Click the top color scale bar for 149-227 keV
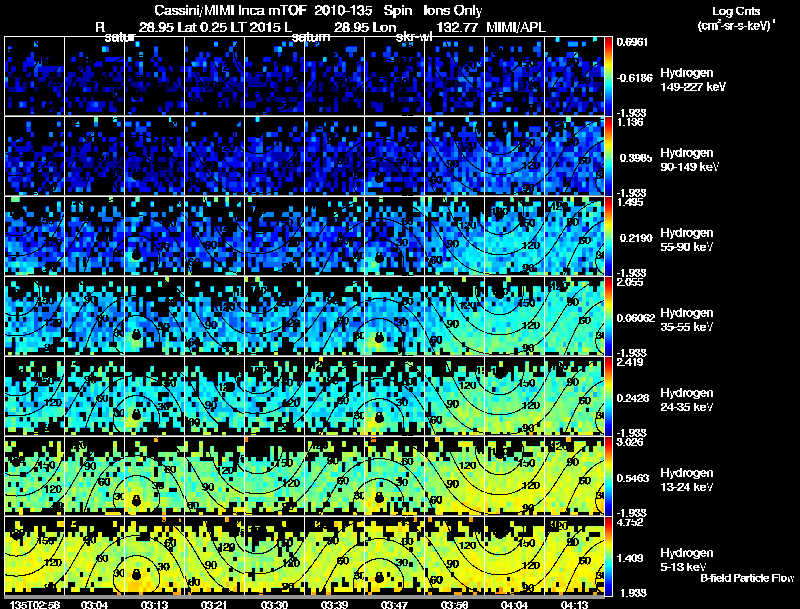 pos(608,76)
